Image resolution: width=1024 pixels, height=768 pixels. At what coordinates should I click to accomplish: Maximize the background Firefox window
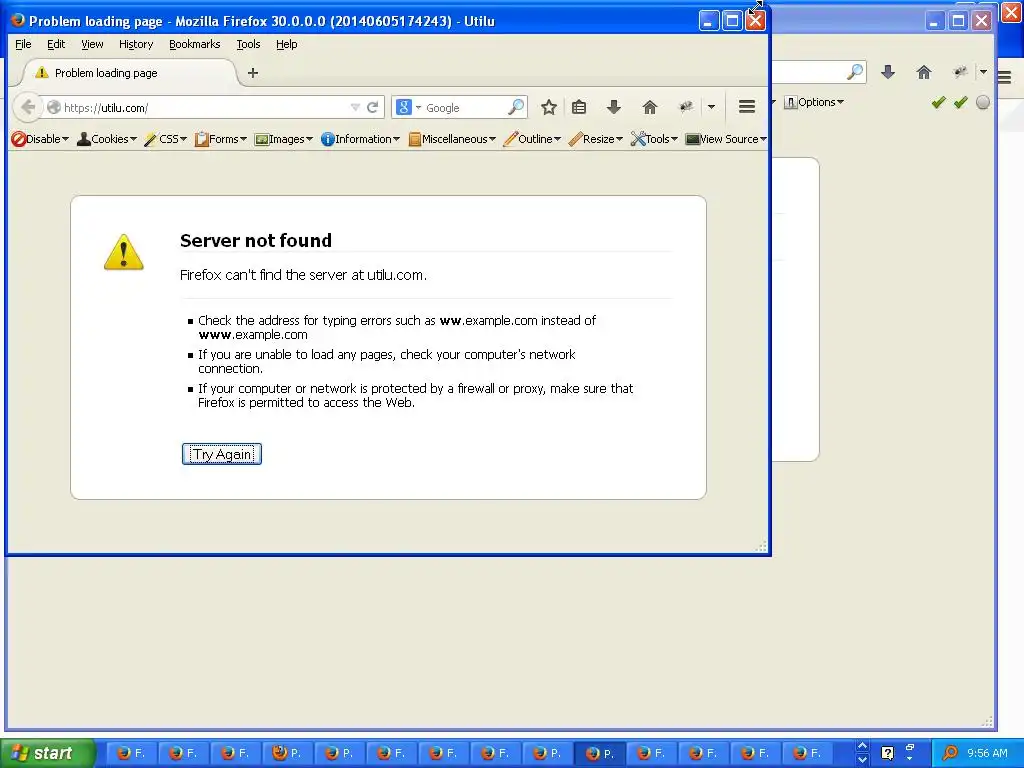[958, 21]
